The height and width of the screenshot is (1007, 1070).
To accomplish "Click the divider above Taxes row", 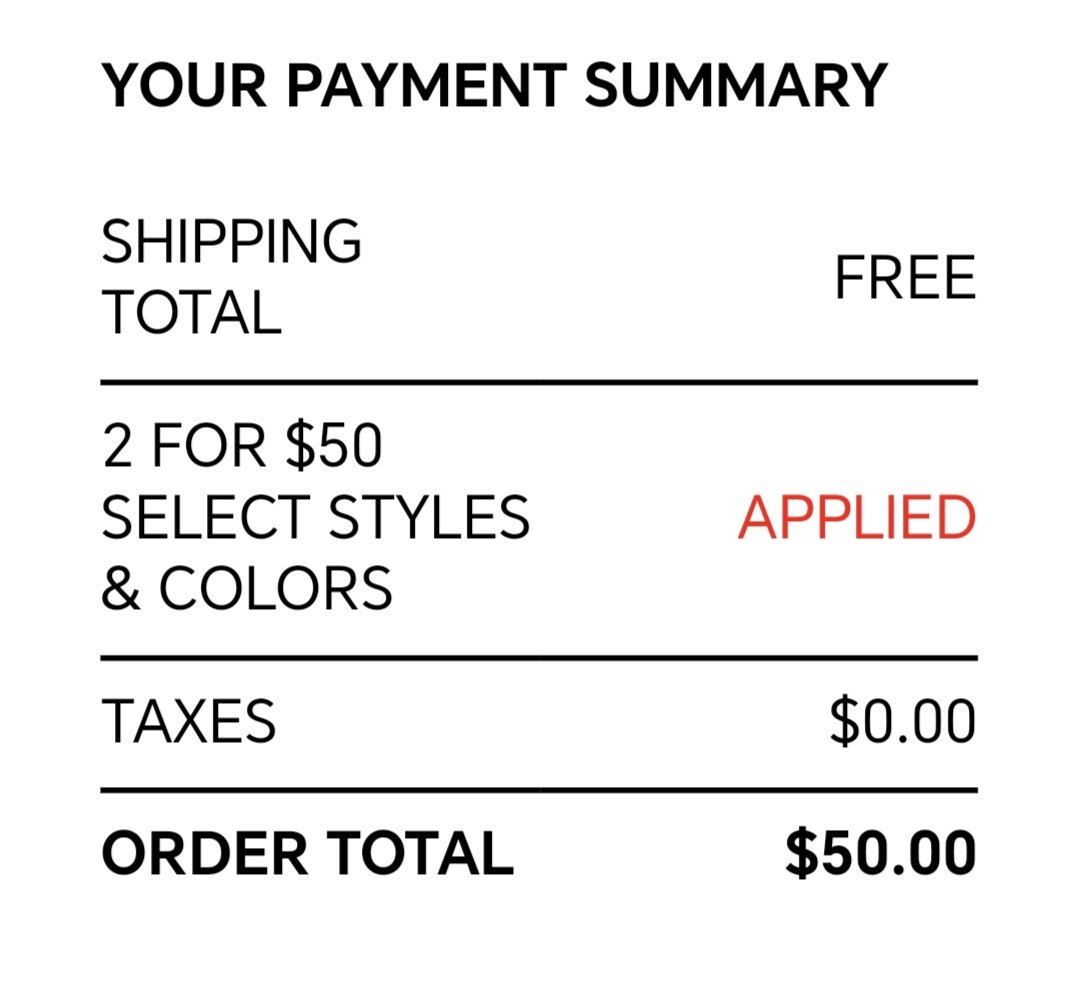I will pos(539,658).
